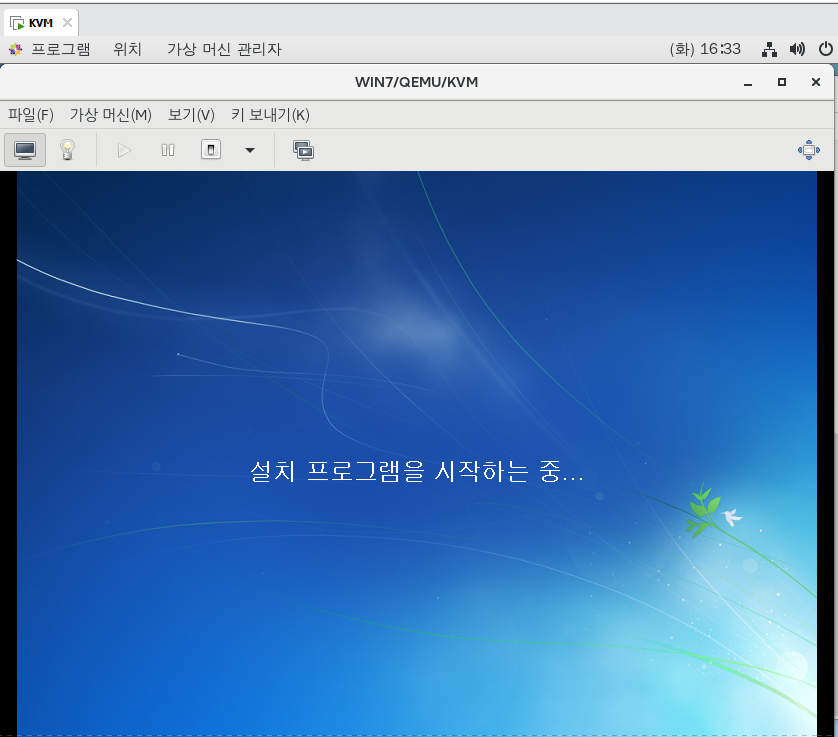Click the 설치 프로그램을 시작하는 중 text
The height and width of the screenshot is (737, 838).
click(x=416, y=471)
